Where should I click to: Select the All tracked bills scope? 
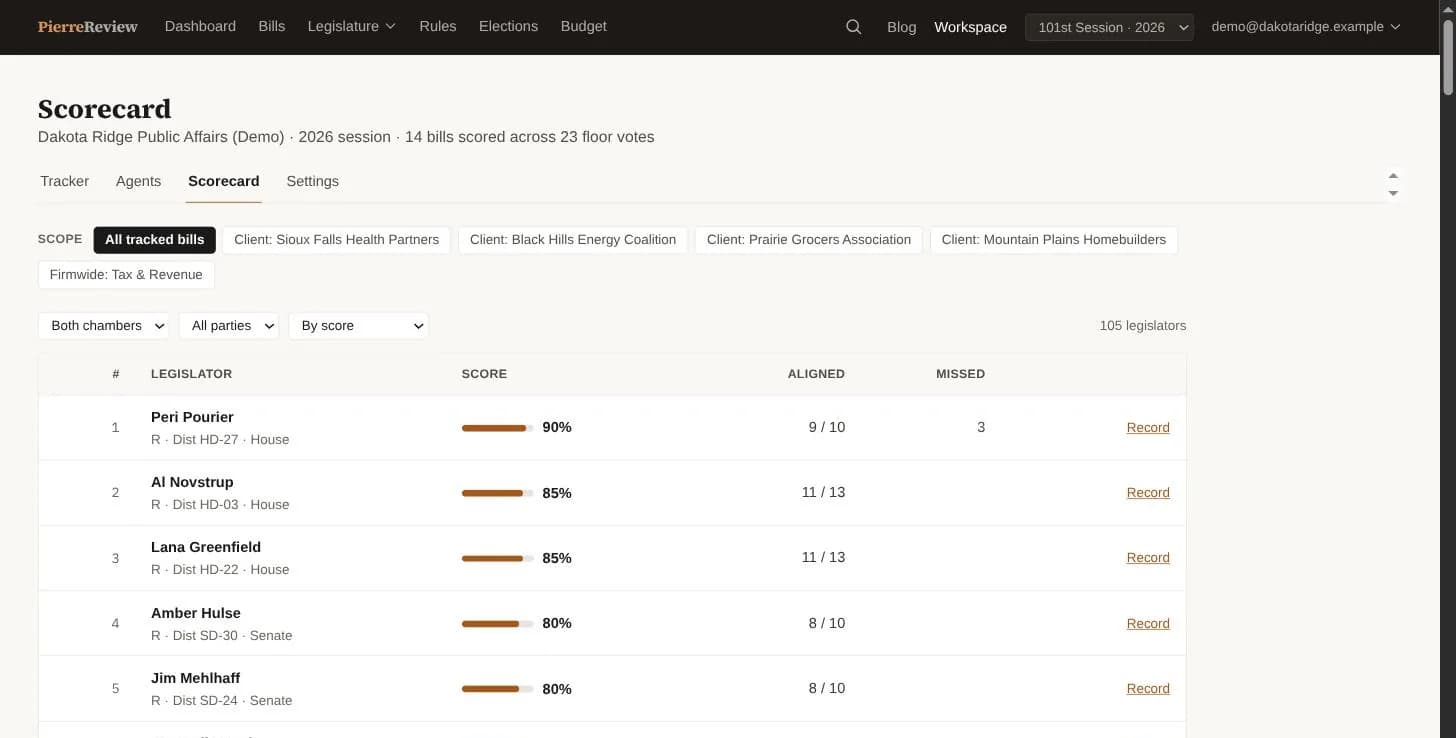[155, 240]
